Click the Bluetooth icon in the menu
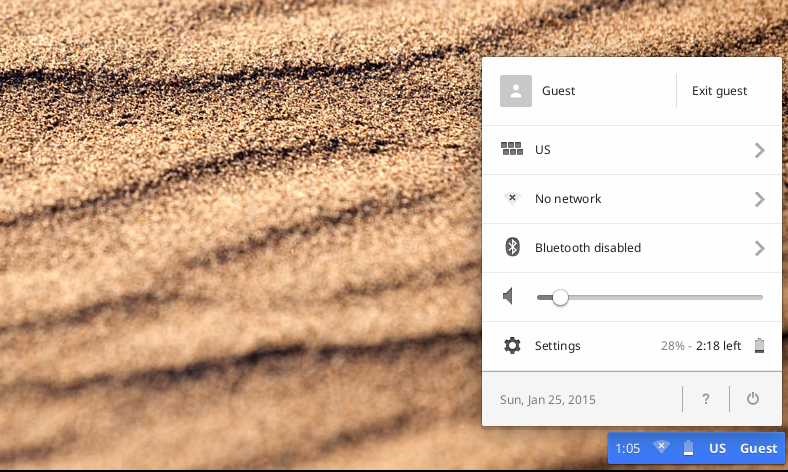This screenshot has width=788, height=472. [512, 248]
